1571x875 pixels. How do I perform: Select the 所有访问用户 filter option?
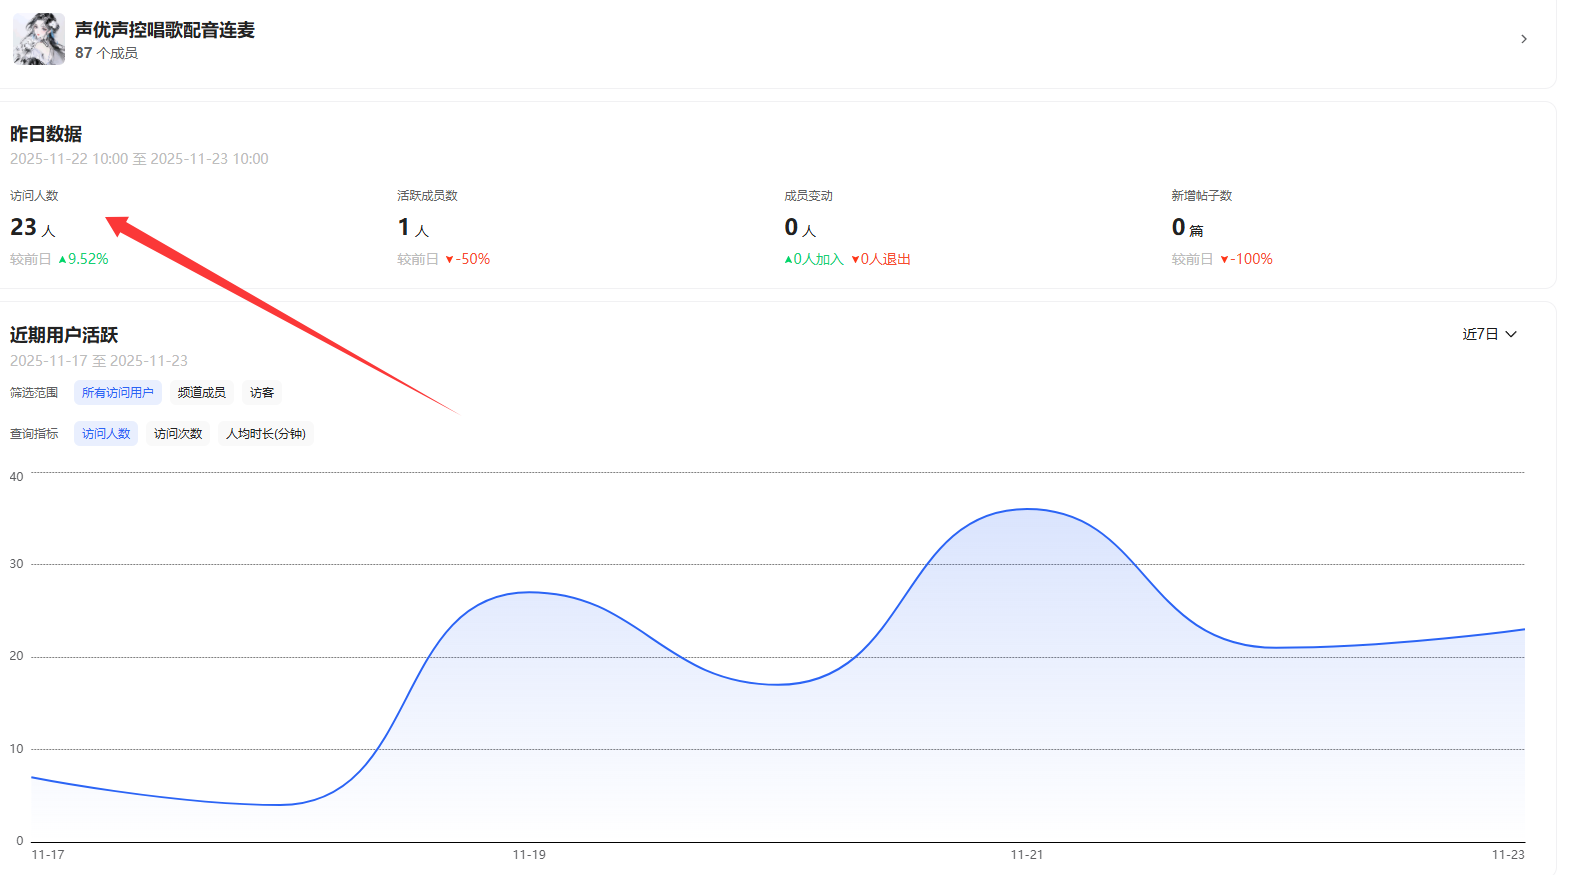point(118,393)
